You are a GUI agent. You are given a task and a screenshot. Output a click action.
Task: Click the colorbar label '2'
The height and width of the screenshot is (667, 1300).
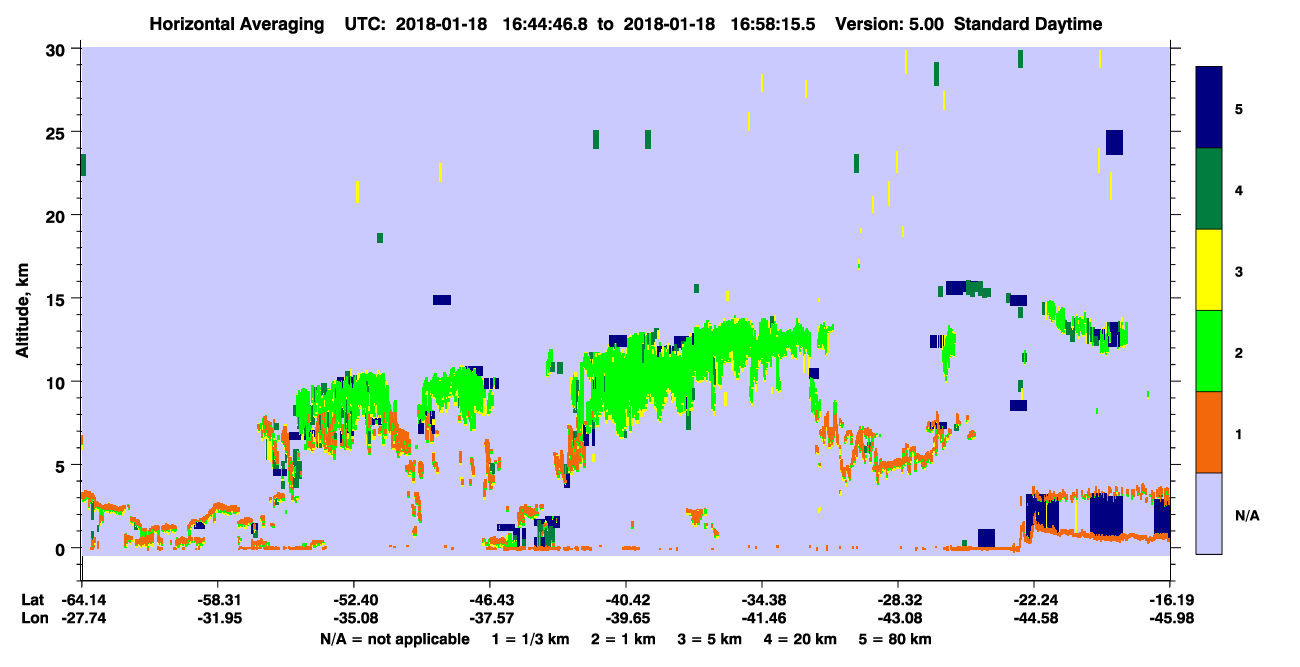pos(1239,352)
